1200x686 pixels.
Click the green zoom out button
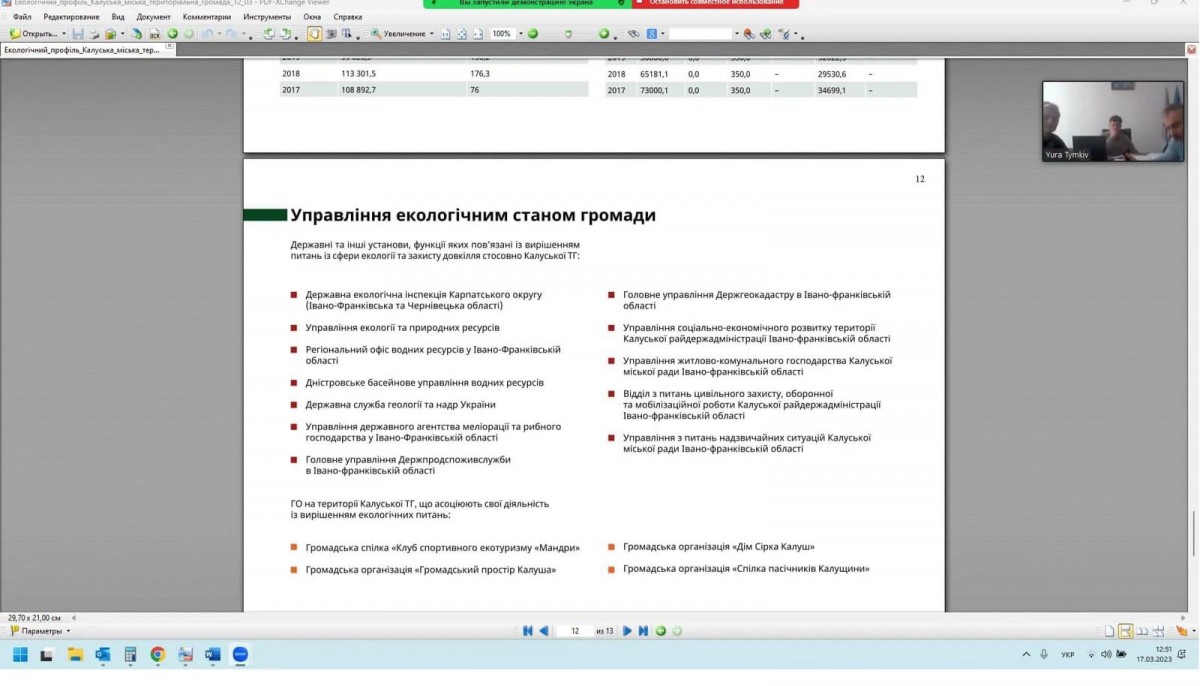533,34
